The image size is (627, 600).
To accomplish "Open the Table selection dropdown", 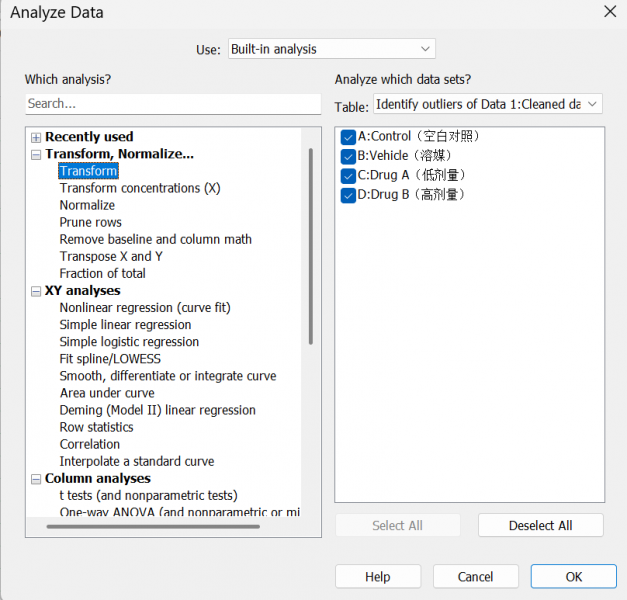I will point(487,104).
